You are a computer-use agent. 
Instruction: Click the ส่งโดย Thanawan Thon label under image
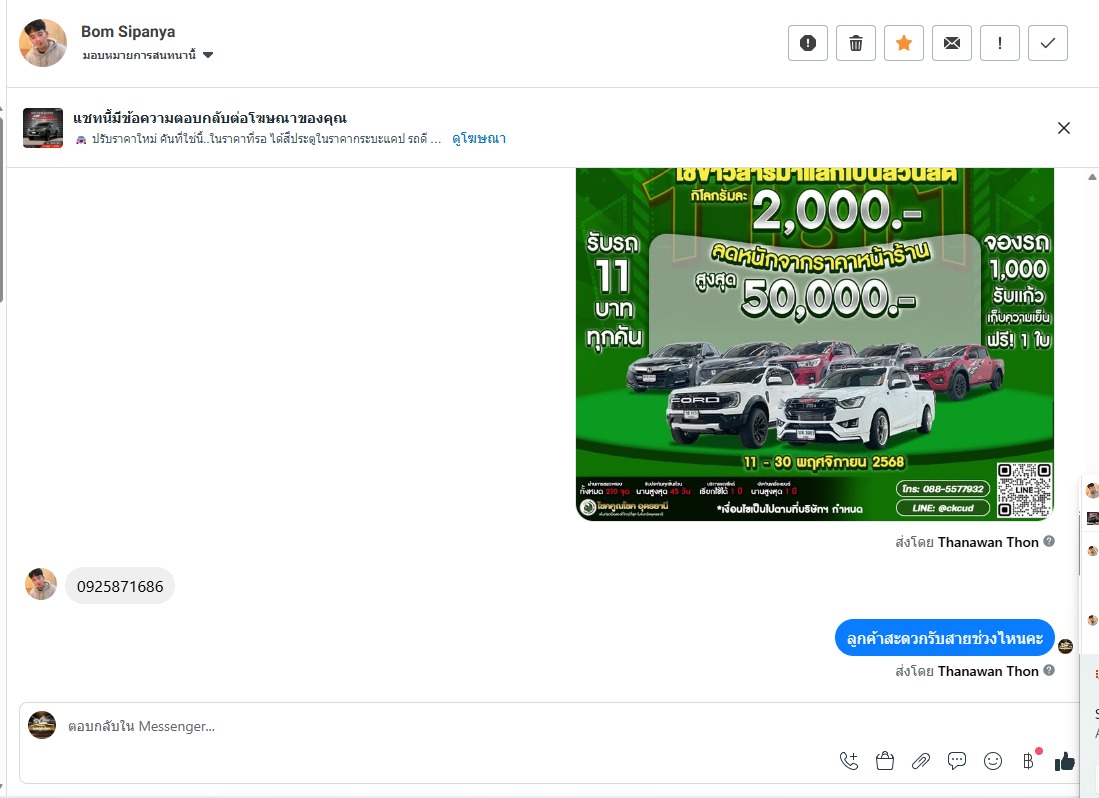click(967, 542)
